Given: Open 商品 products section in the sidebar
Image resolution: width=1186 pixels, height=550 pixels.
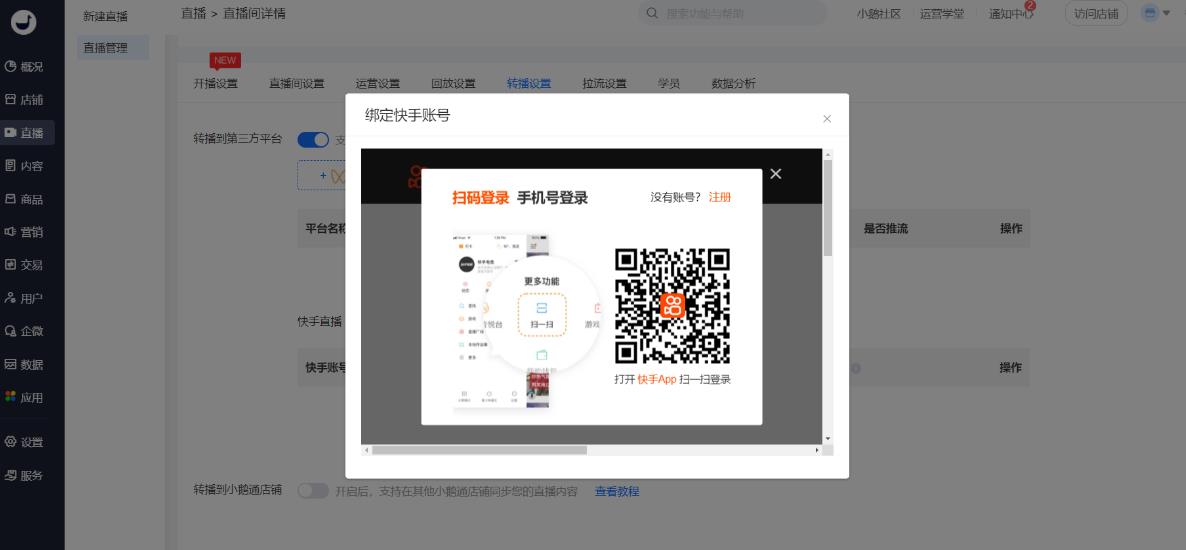Looking at the screenshot, I should [24, 199].
